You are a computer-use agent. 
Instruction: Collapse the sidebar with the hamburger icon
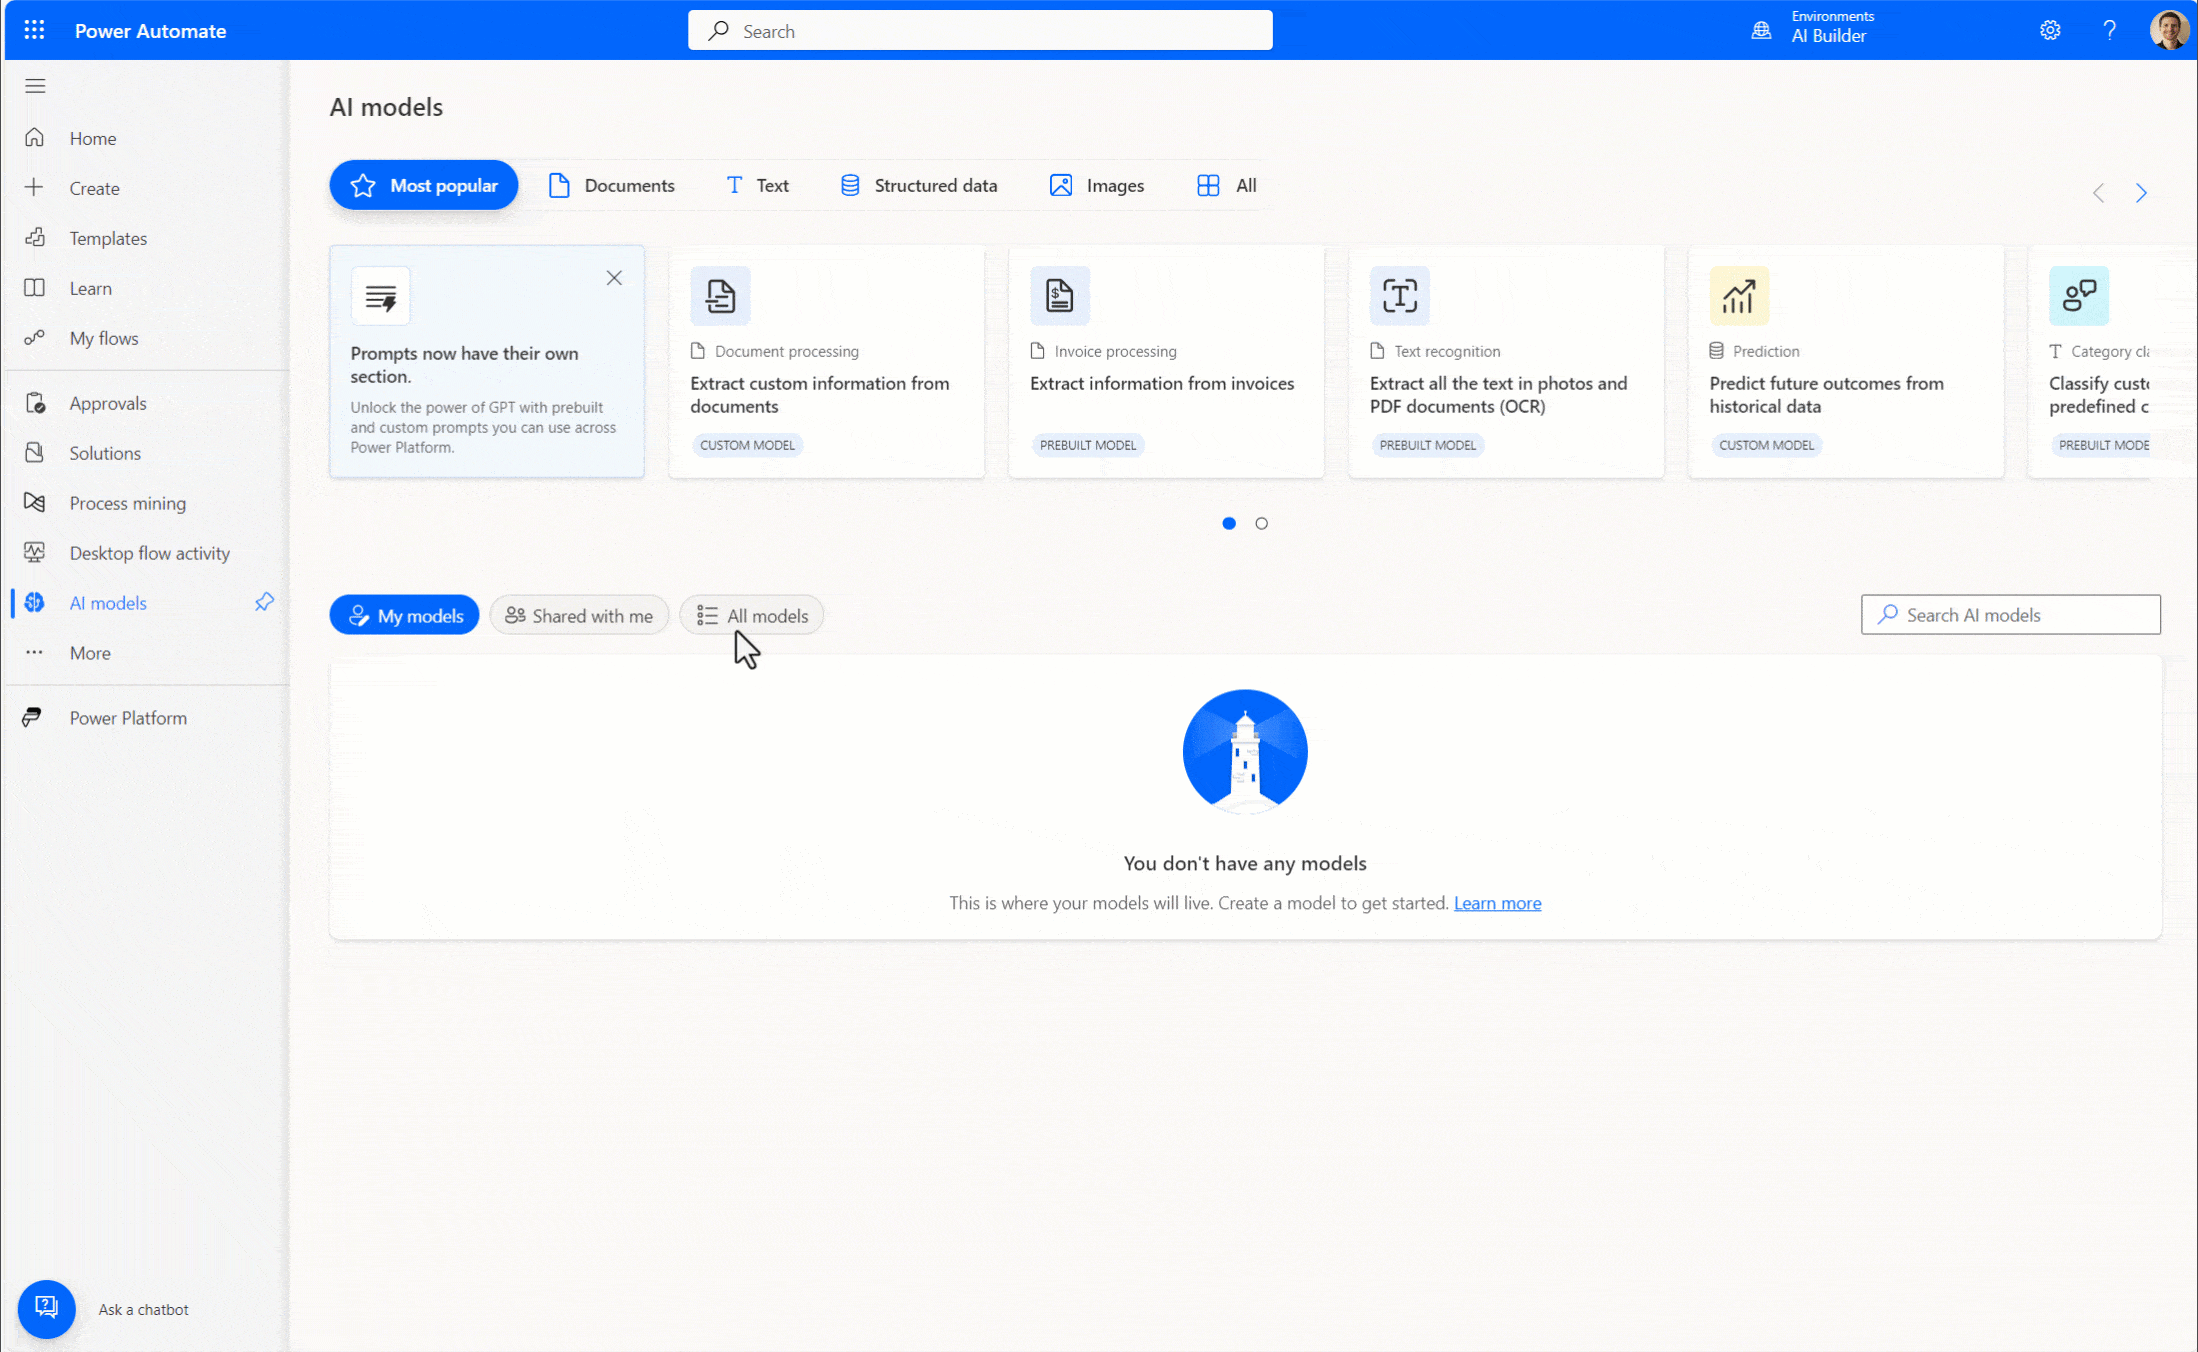click(x=35, y=86)
